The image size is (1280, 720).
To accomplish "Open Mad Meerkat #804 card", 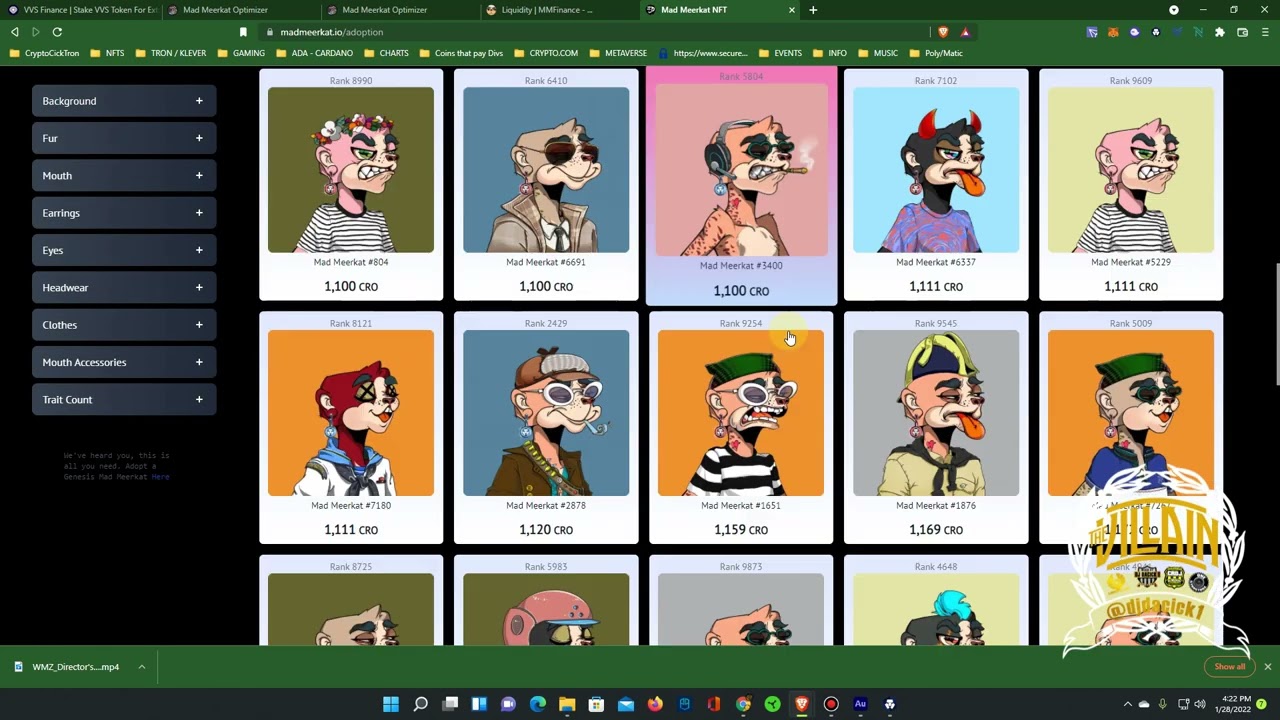I will (351, 185).
